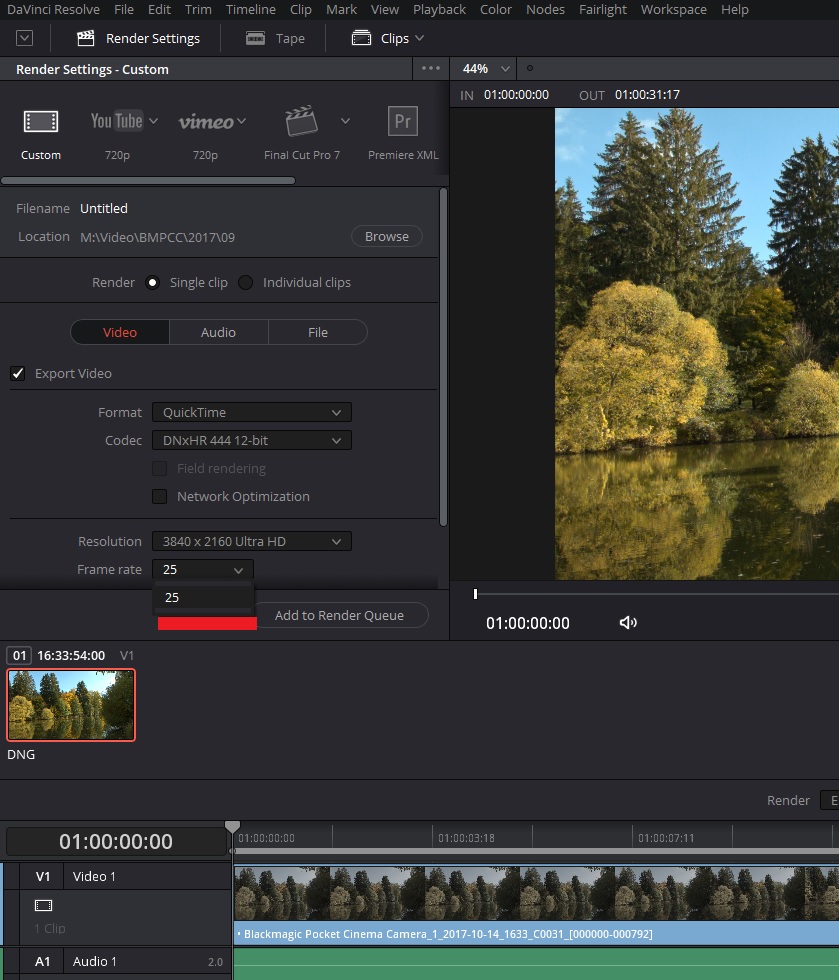Open Render Settings options (three dots)
The width and height of the screenshot is (839, 980).
click(x=431, y=69)
